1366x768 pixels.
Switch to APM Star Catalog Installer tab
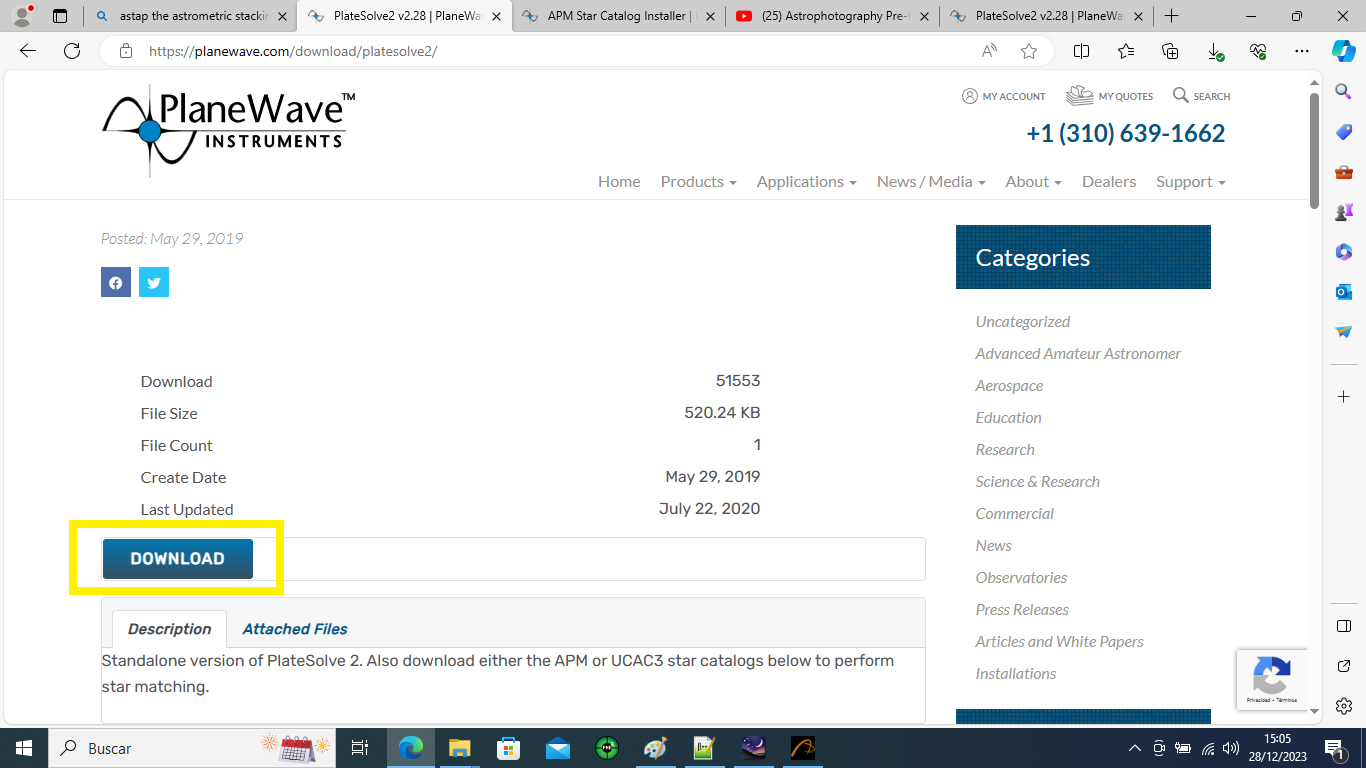(618, 16)
